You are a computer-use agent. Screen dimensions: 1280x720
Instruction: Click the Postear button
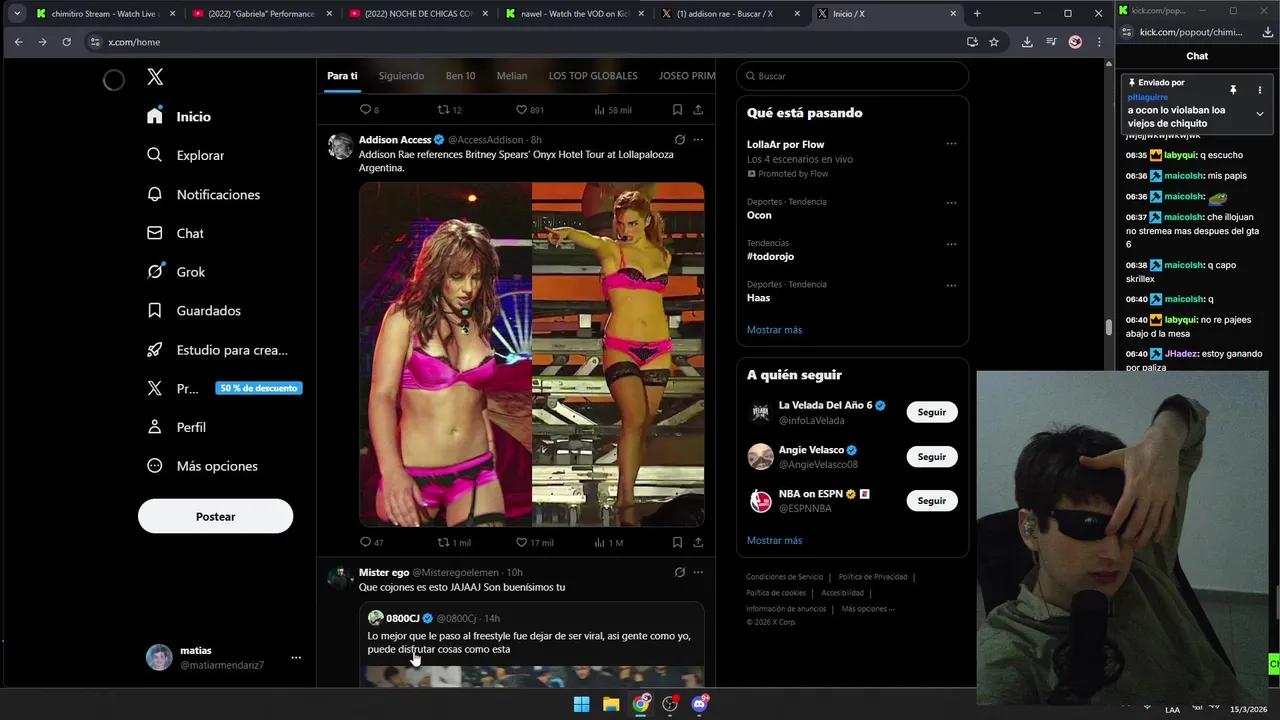(x=215, y=516)
